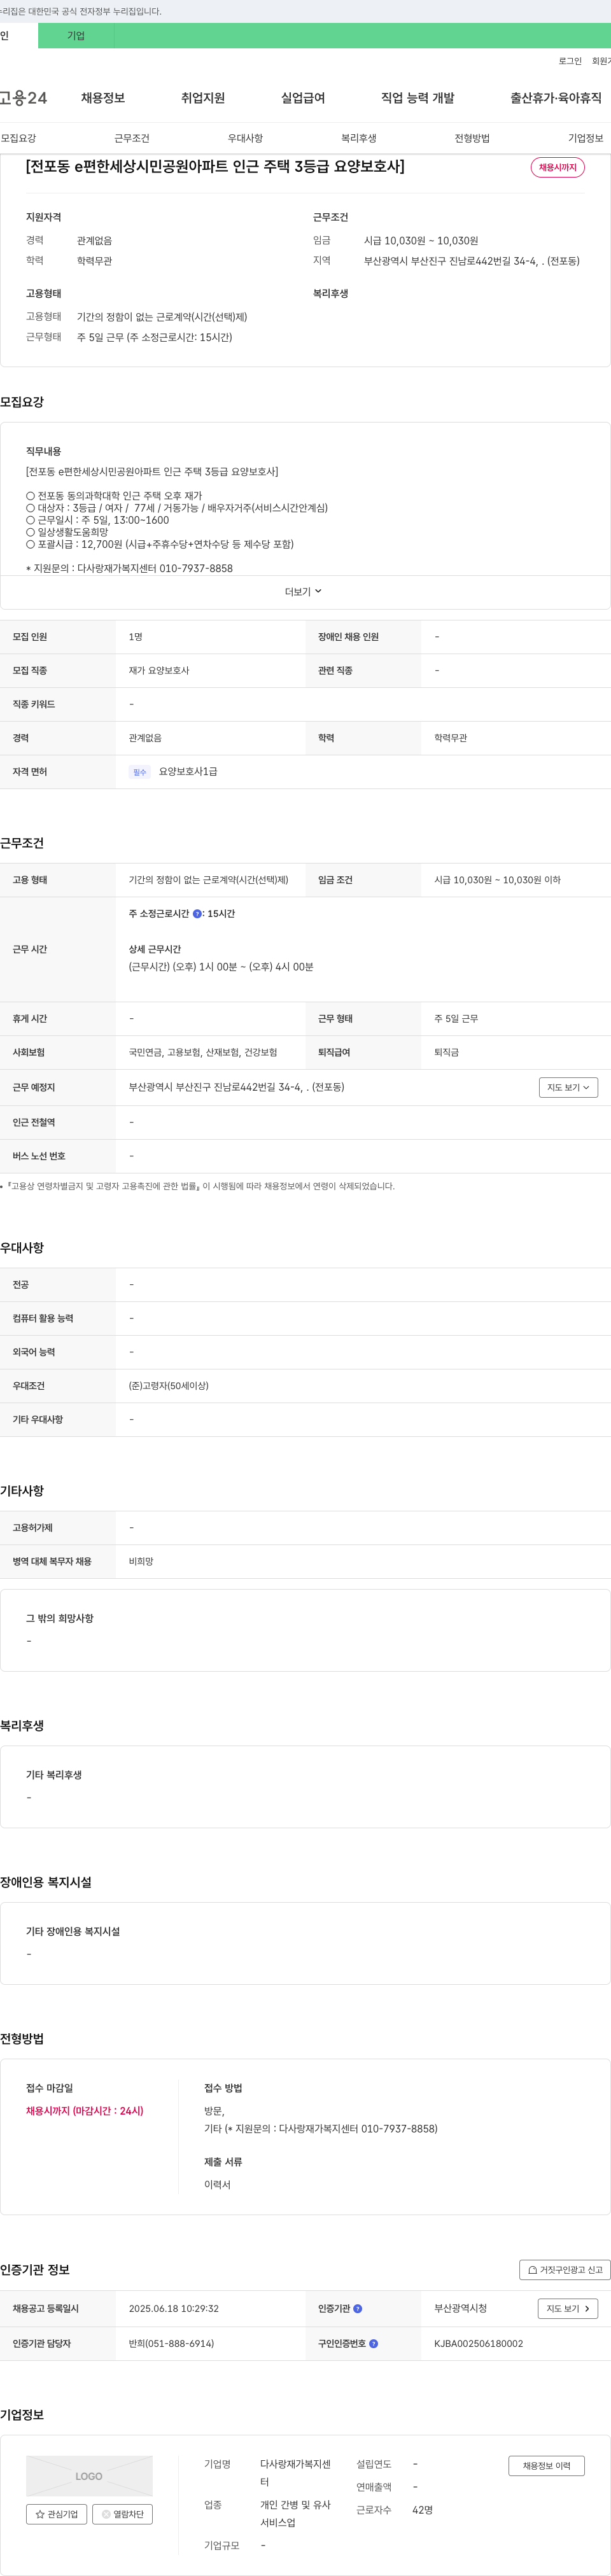Click company name 다사랑재가복지센터

[296, 2473]
